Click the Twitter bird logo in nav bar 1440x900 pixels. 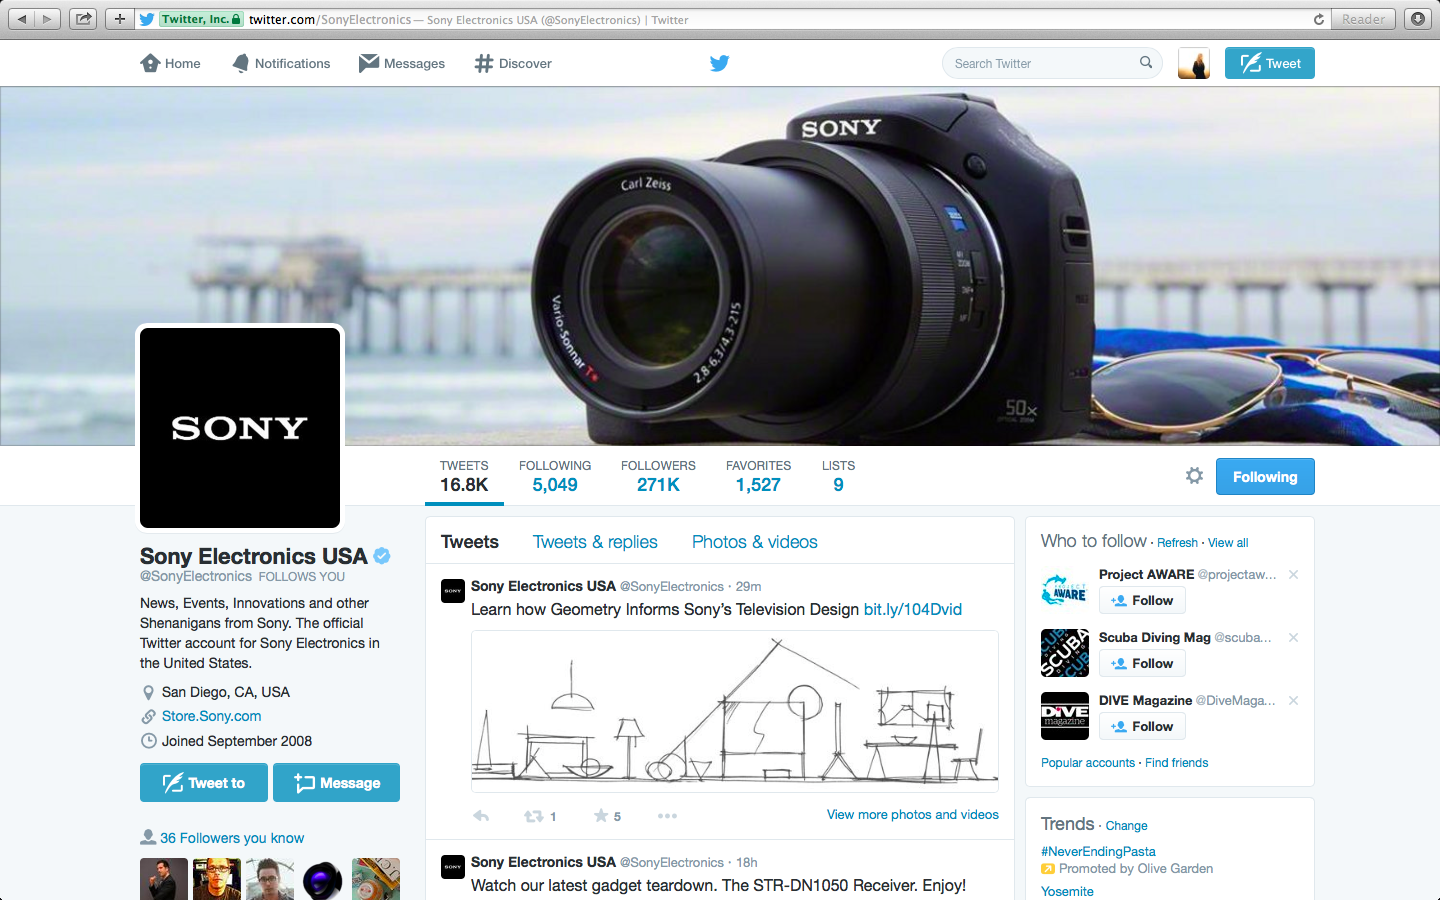(x=719, y=63)
